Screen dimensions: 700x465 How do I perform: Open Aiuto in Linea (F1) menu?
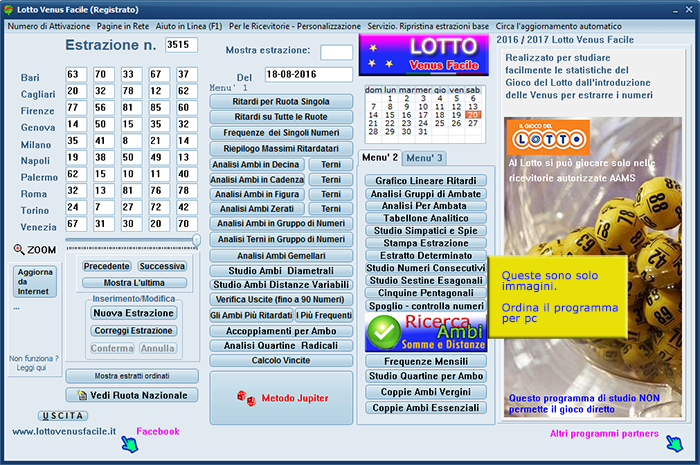189,26
